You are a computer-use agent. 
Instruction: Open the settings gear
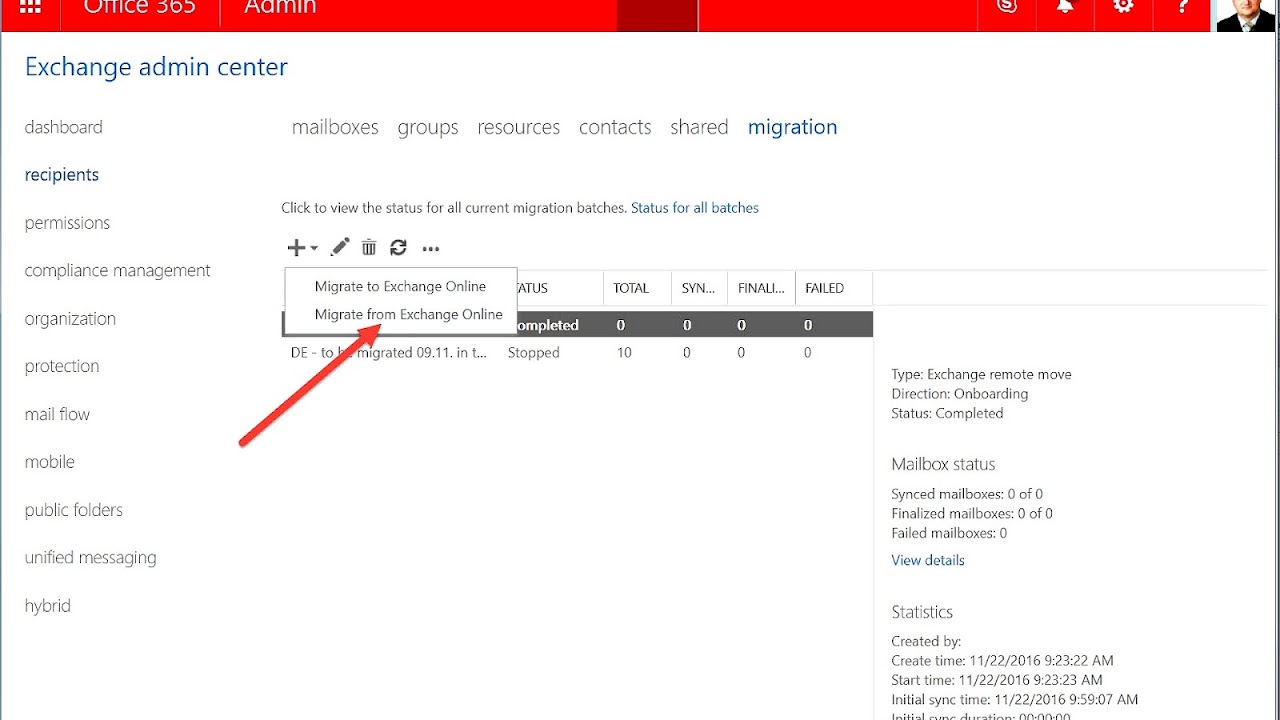click(1124, 8)
